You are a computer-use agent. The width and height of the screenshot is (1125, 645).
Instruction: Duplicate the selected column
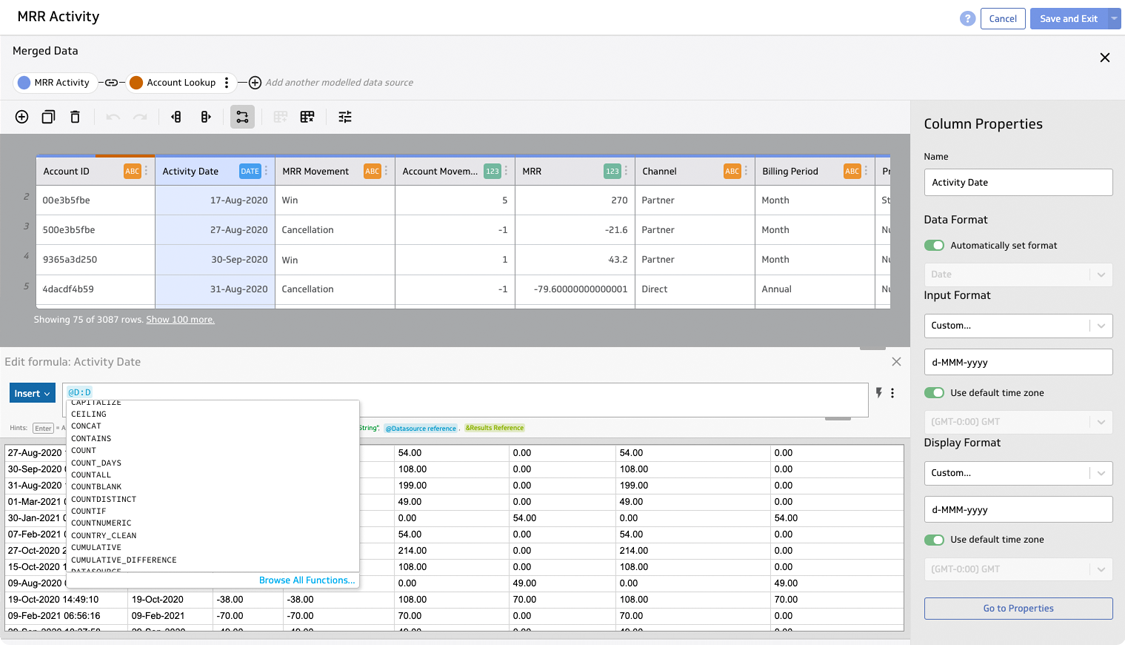pyautogui.click(x=47, y=117)
